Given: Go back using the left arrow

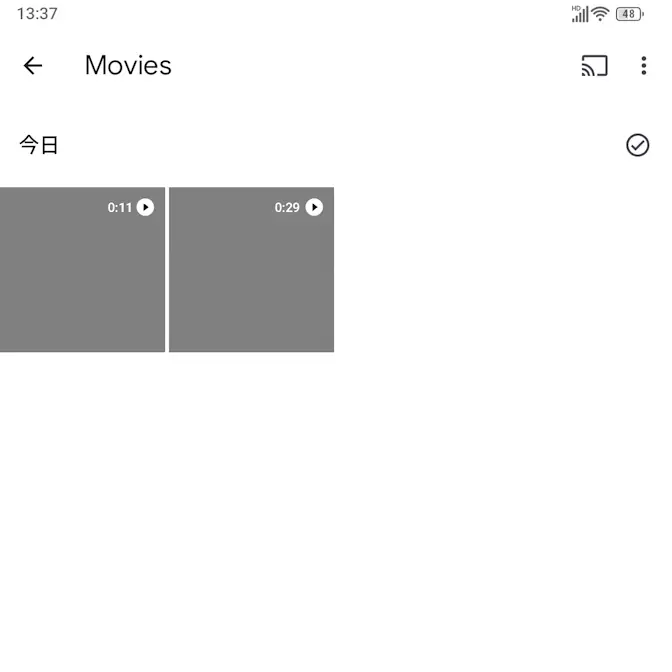Looking at the screenshot, I should (x=33, y=66).
